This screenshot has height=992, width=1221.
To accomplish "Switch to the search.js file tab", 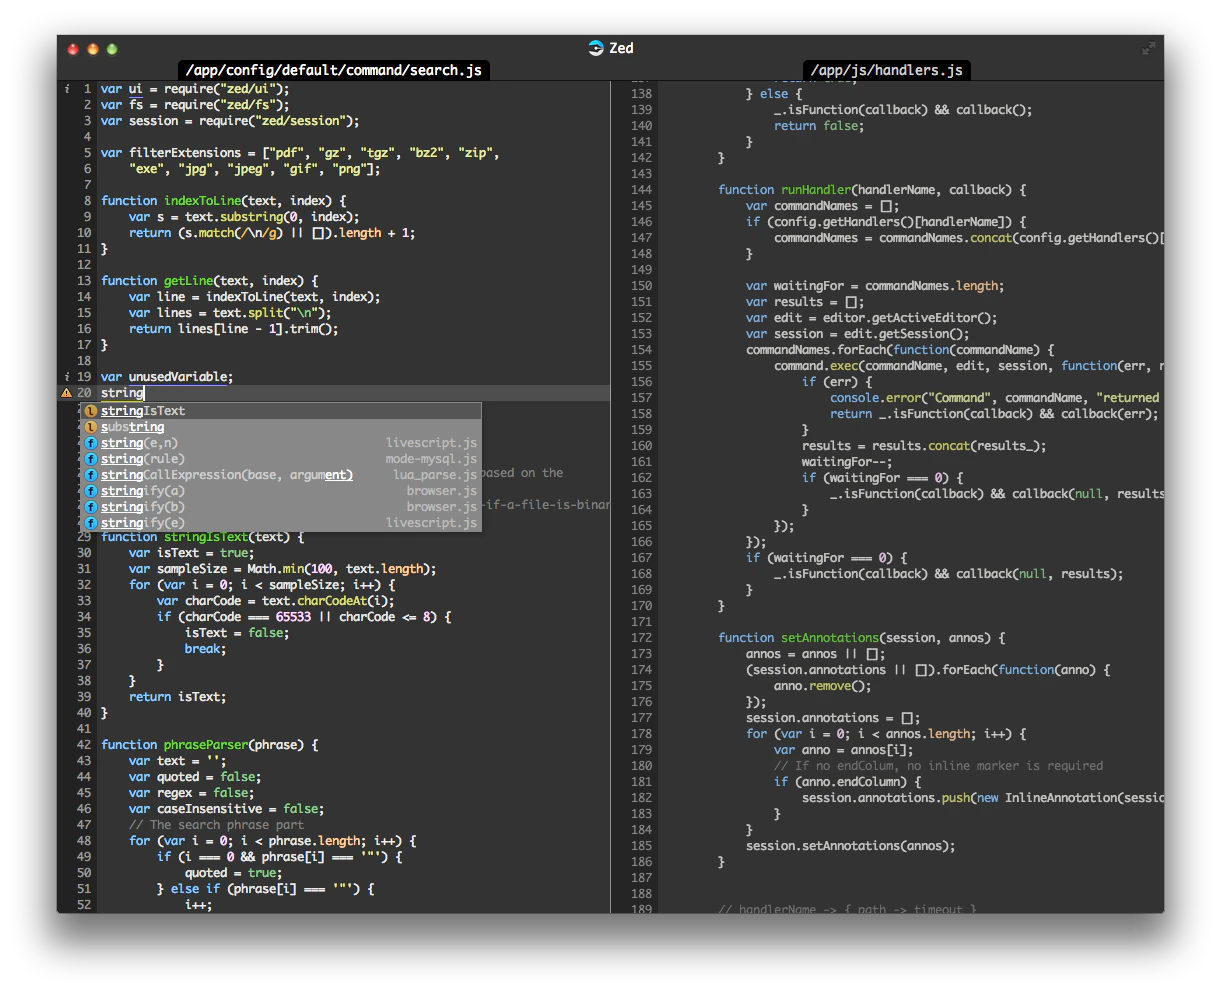I will pyautogui.click(x=334, y=70).
